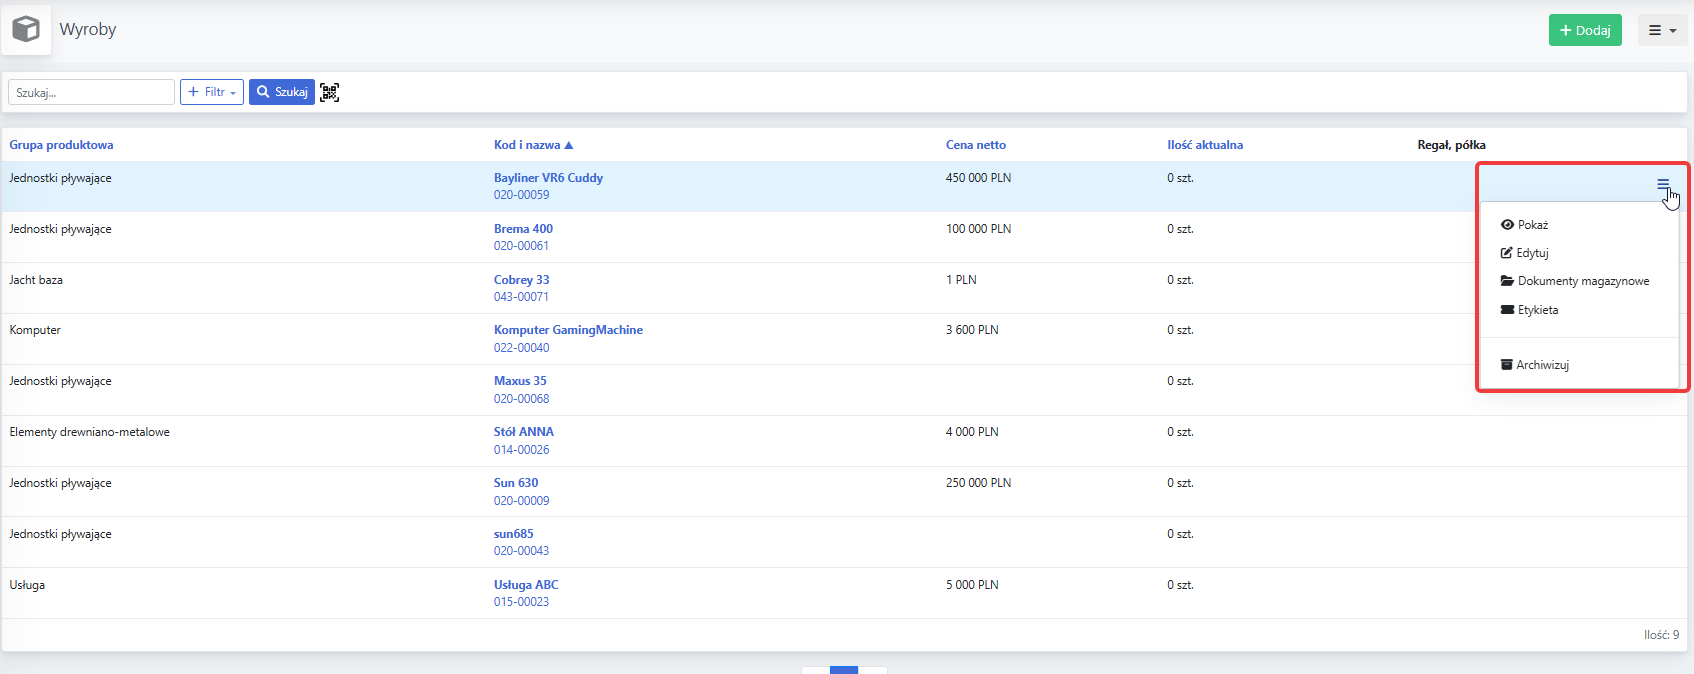1694x674 pixels.
Task: Open Dokumenty magazynowe menu entry
Action: (x=1575, y=281)
